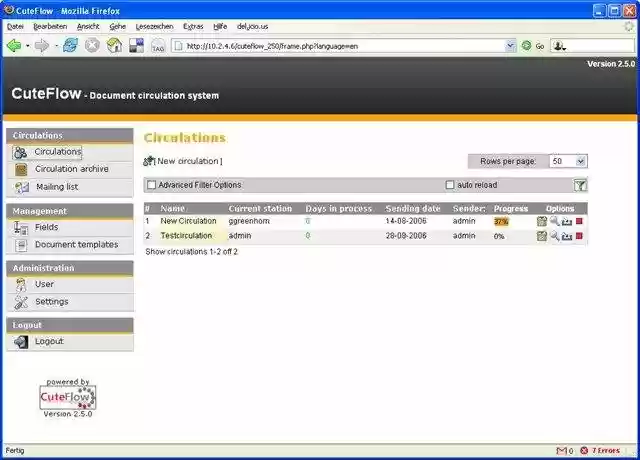640x460 pixels.
Task: Sort by Days in process header
Action: (x=339, y=208)
